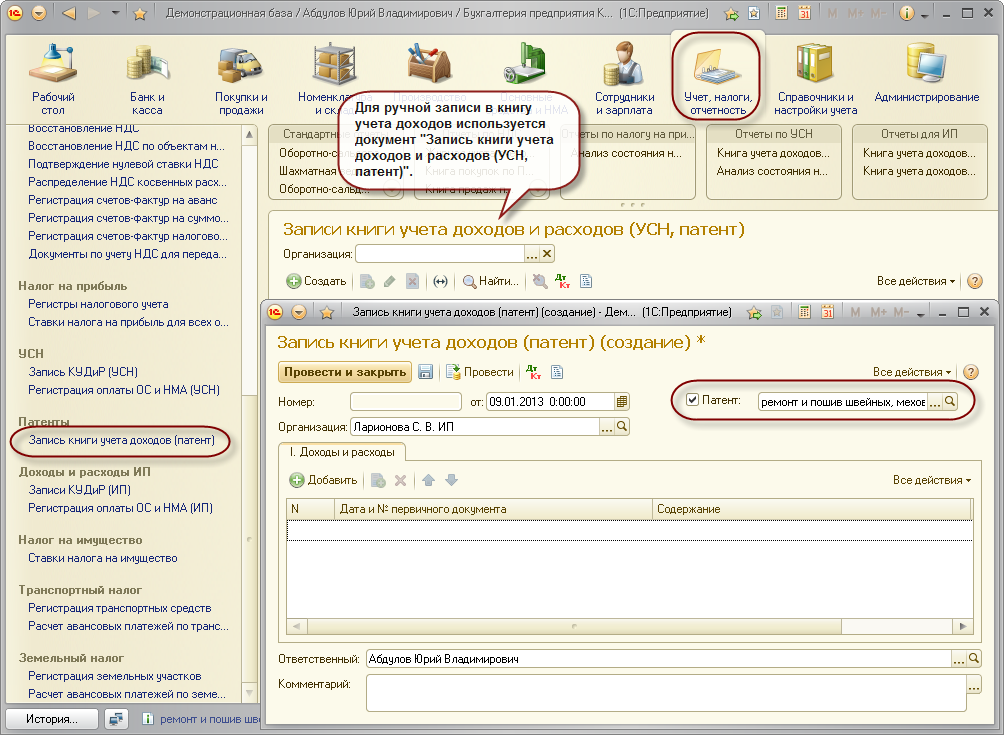Click the Номер input field

(x=406, y=402)
